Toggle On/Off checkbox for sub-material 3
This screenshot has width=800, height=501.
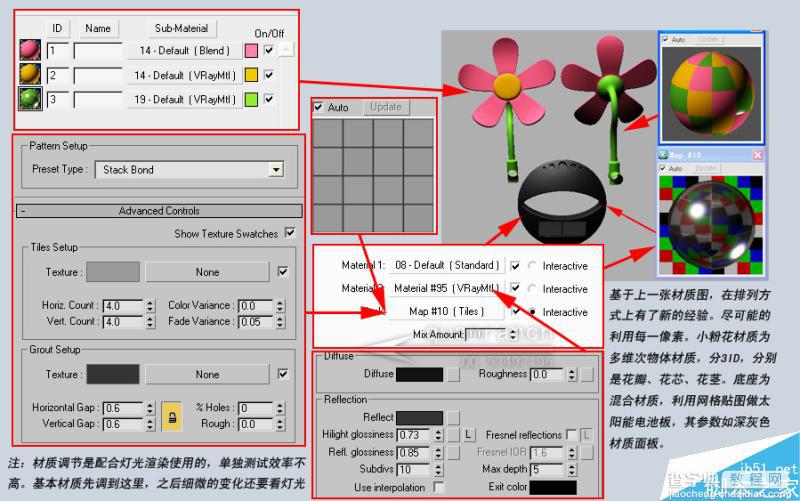[x=269, y=99]
